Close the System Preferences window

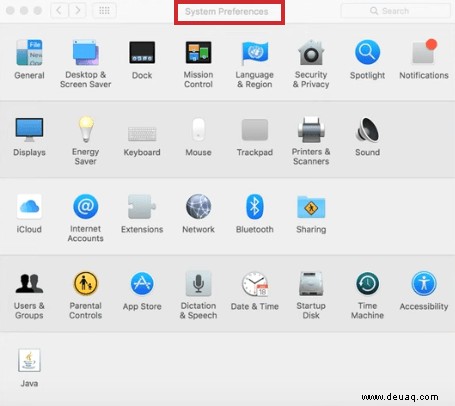click(x=10, y=11)
